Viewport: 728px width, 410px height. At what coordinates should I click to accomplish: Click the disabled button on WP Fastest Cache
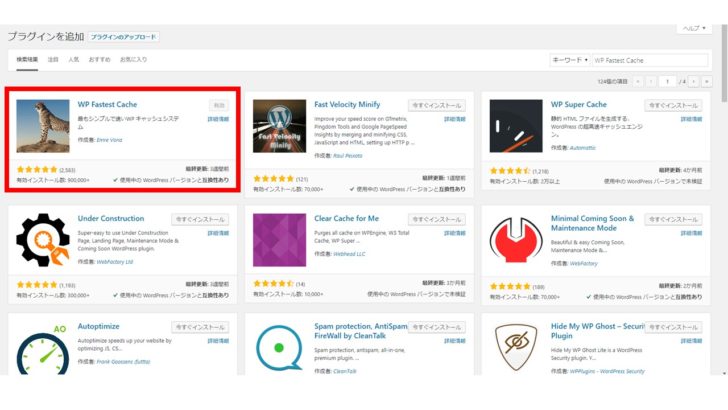coord(219,105)
